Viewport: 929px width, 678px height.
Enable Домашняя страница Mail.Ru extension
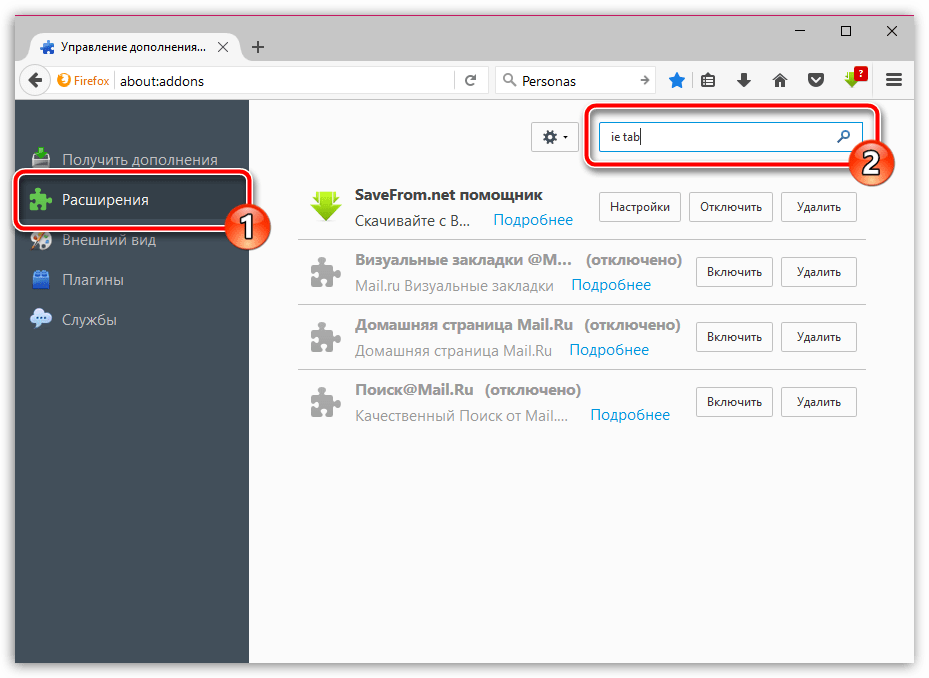[x=734, y=337]
